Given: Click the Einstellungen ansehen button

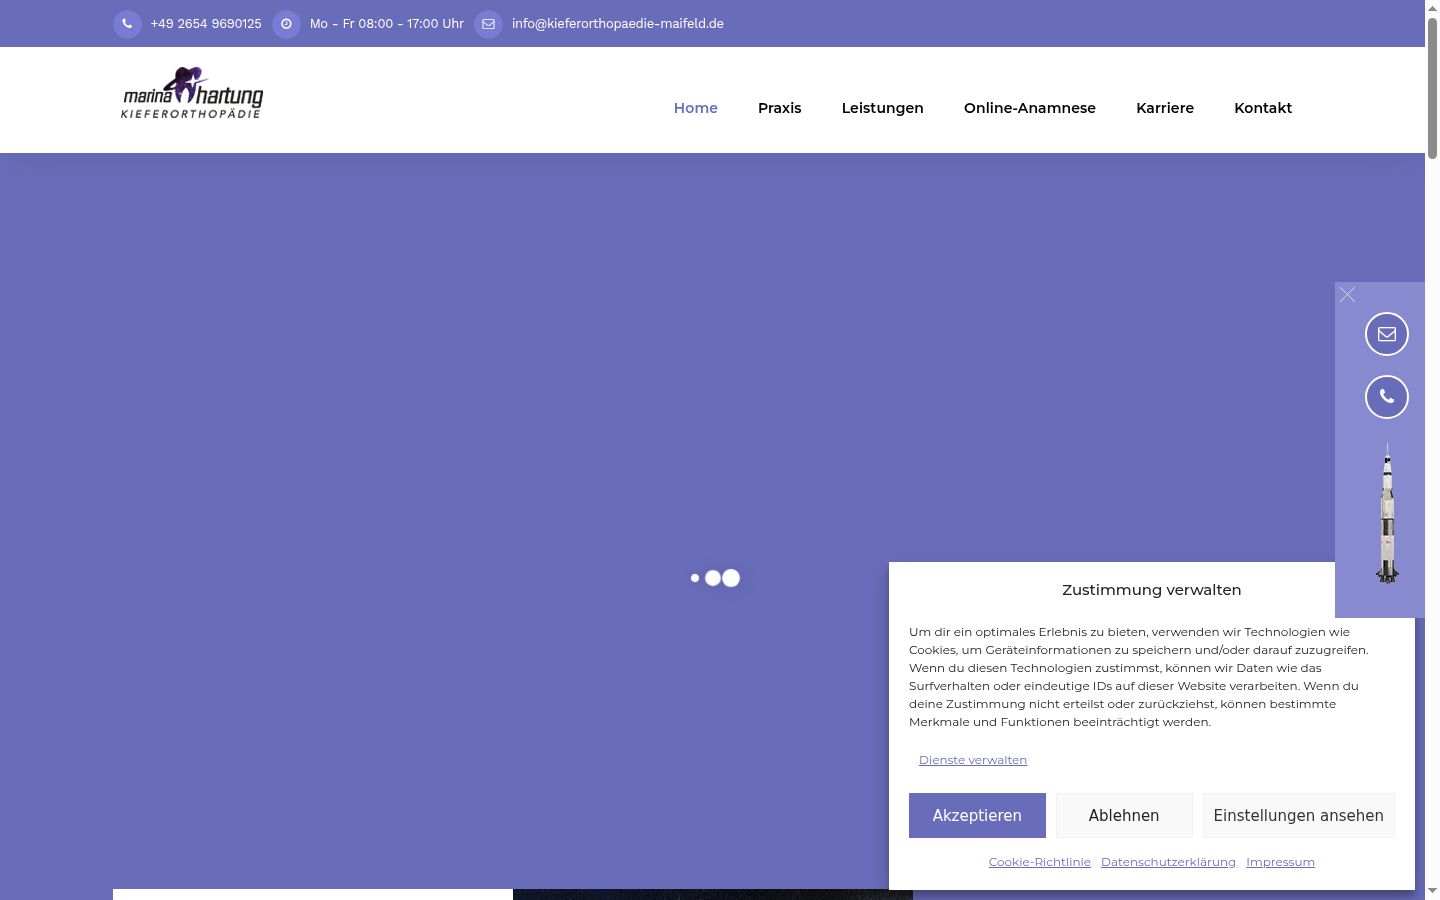Looking at the screenshot, I should tap(1299, 816).
